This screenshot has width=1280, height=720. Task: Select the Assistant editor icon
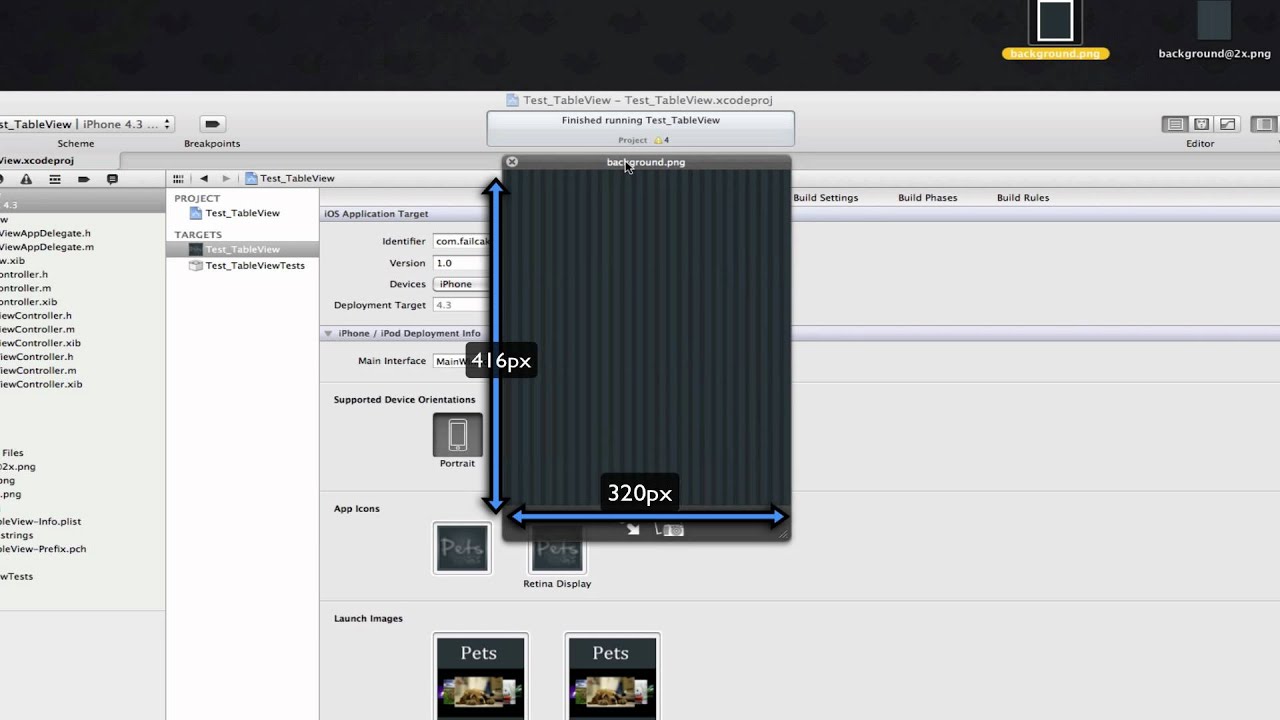[1201, 124]
